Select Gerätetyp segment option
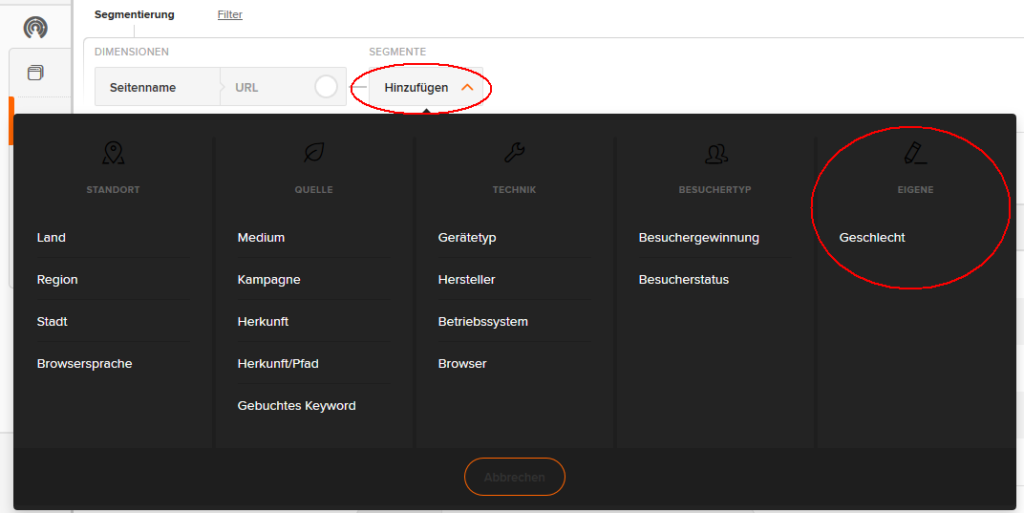Screen dimensions: 1024x513 [467, 238]
